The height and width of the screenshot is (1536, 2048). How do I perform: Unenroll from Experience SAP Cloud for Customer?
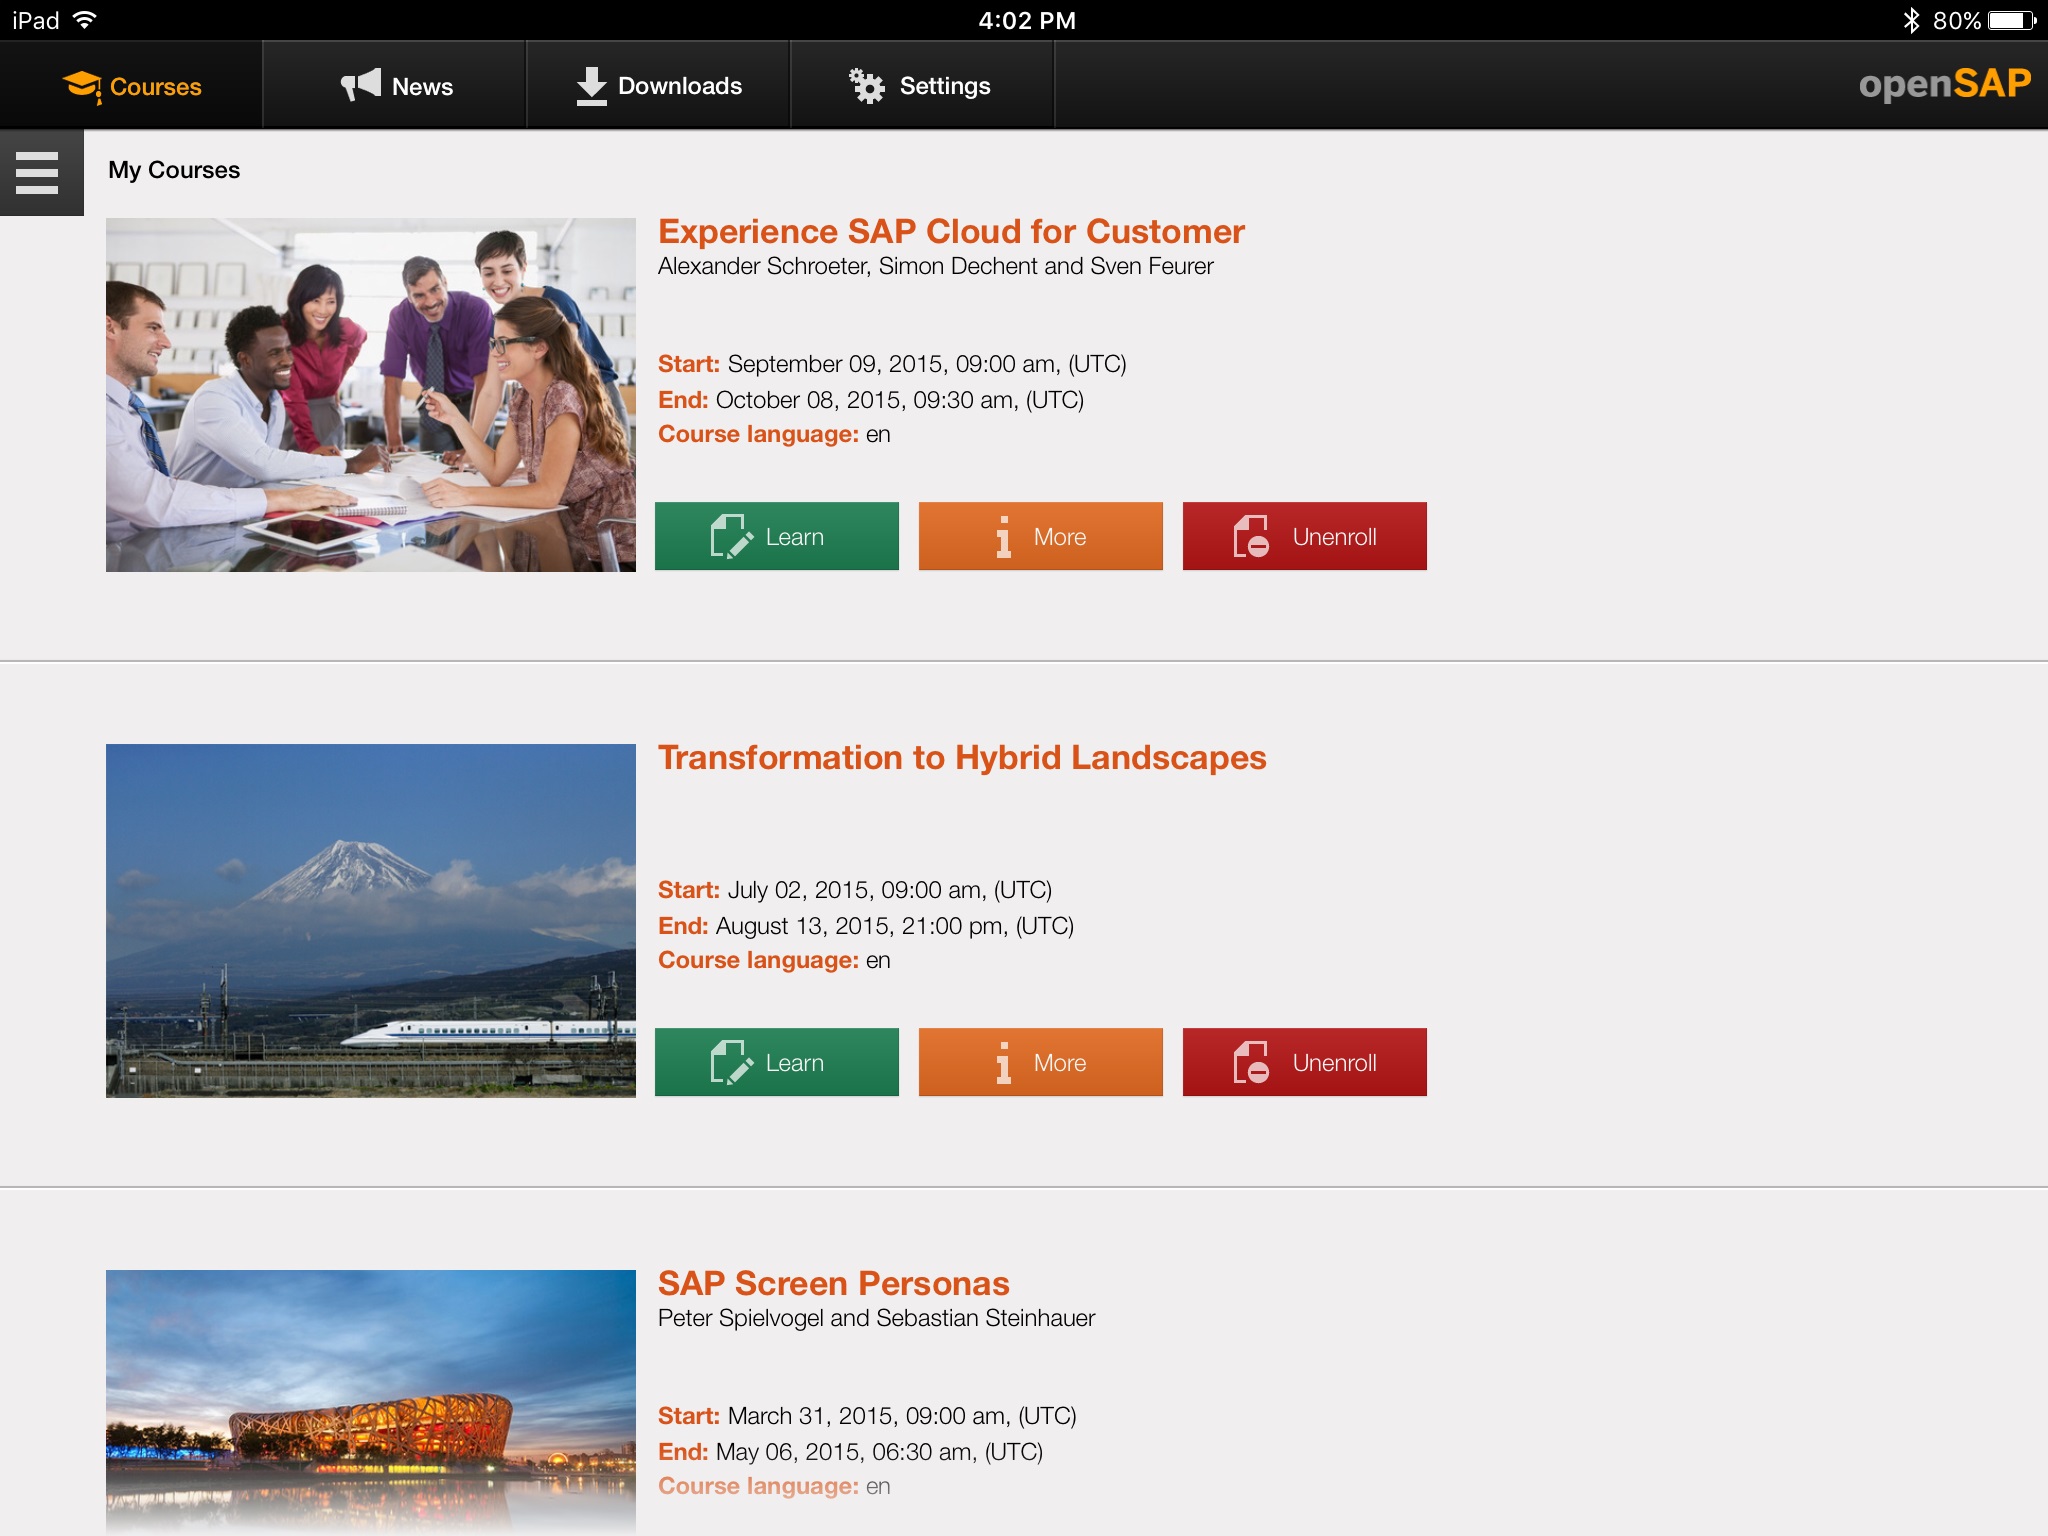coord(1304,537)
